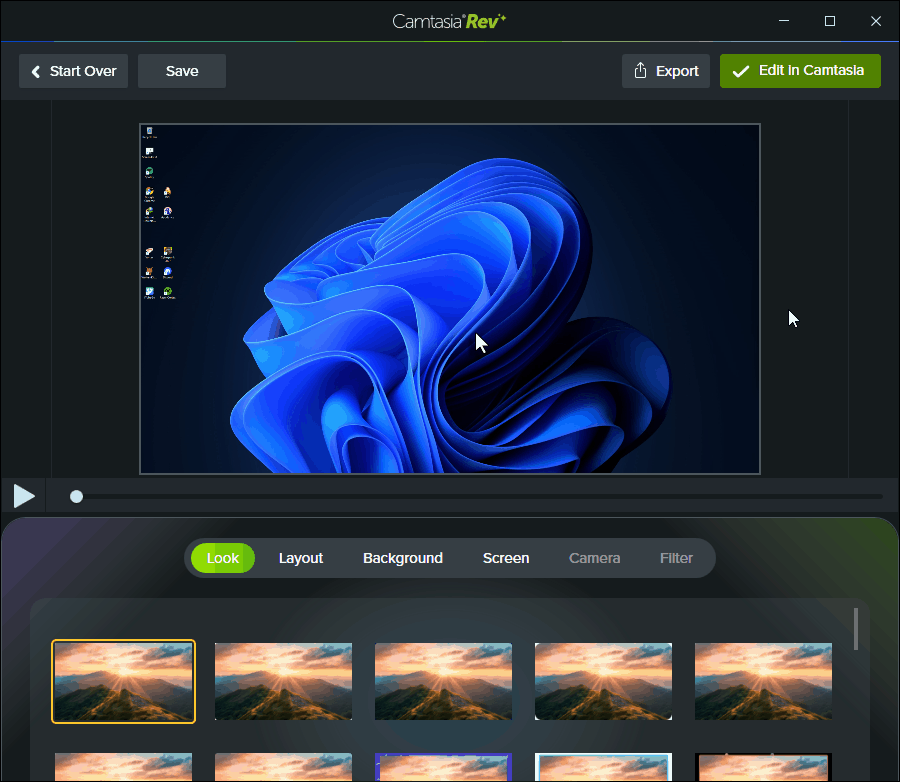Switch to the Camera tab
This screenshot has height=782, width=900.
594,558
